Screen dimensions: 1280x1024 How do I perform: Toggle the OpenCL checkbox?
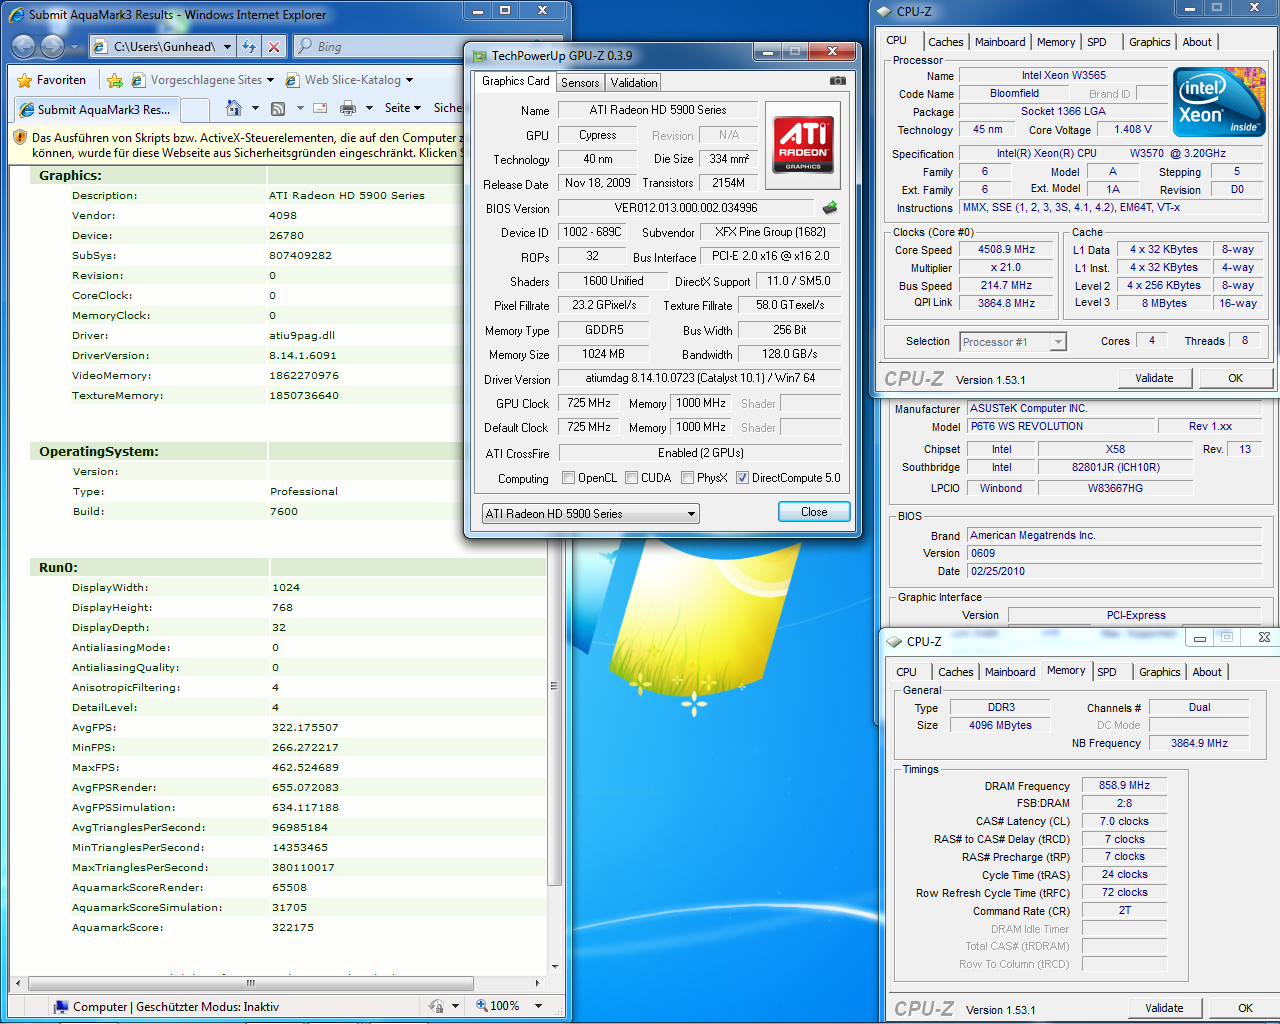click(x=568, y=478)
